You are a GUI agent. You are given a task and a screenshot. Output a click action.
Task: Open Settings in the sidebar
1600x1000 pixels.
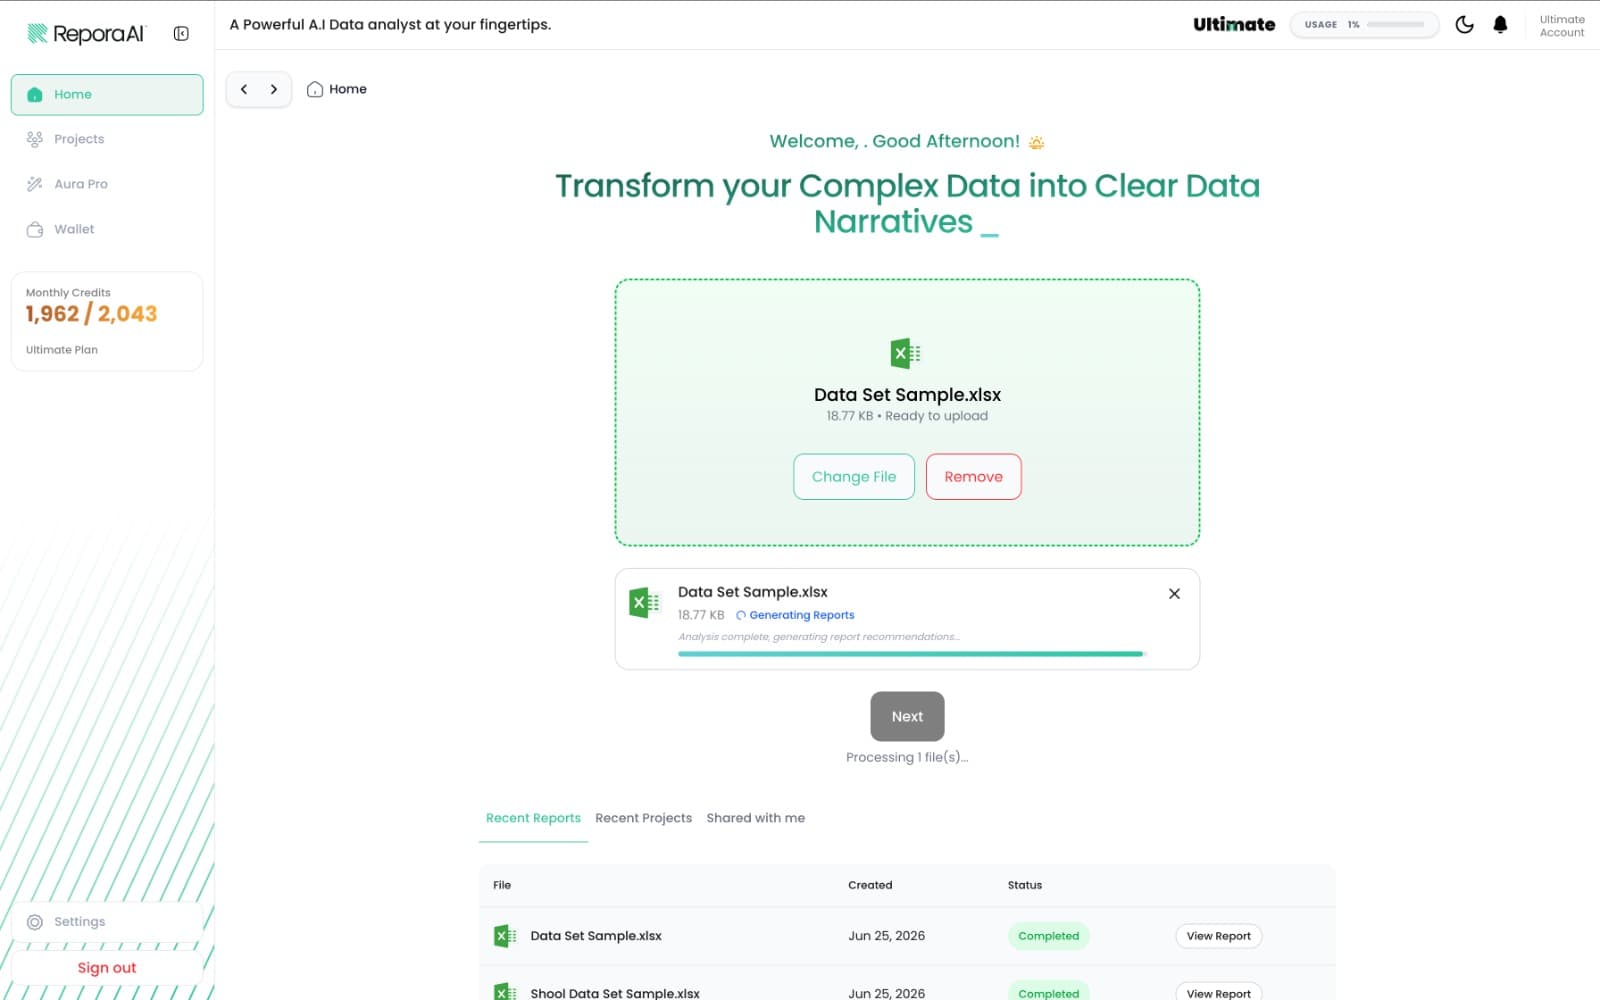[x=107, y=922]
